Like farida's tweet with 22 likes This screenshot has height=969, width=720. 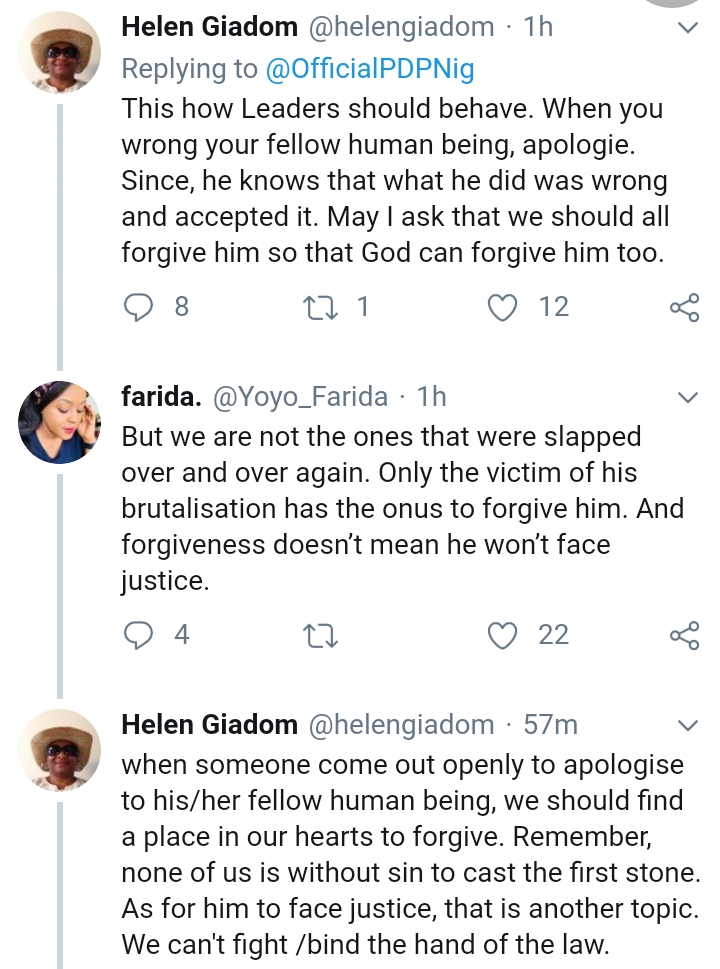501,634
